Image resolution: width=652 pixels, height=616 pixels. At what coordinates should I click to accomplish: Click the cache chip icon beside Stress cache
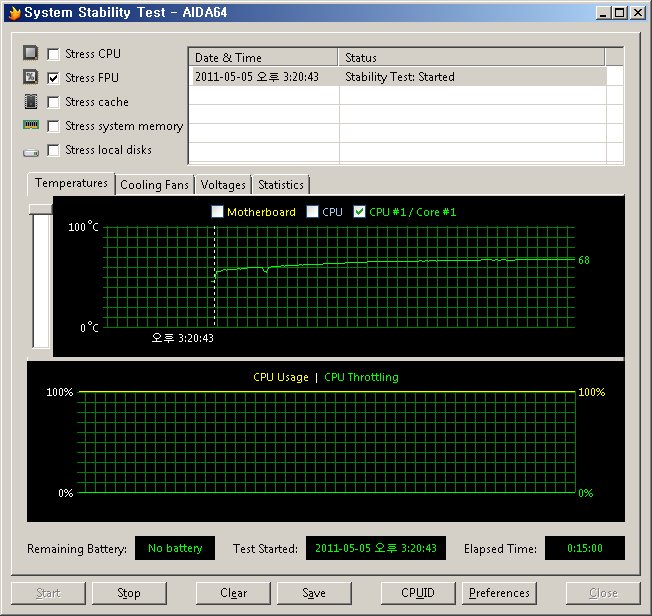(31, 101)
